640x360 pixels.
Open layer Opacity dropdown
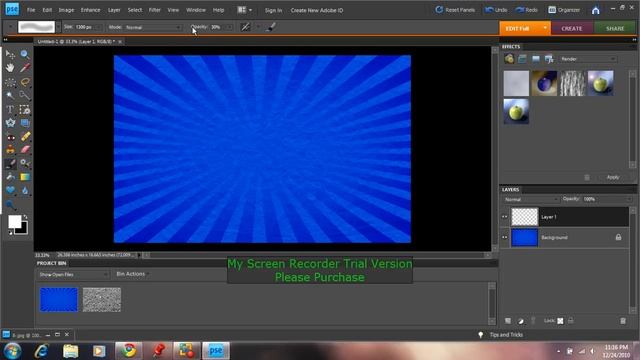tap(629, 199)
